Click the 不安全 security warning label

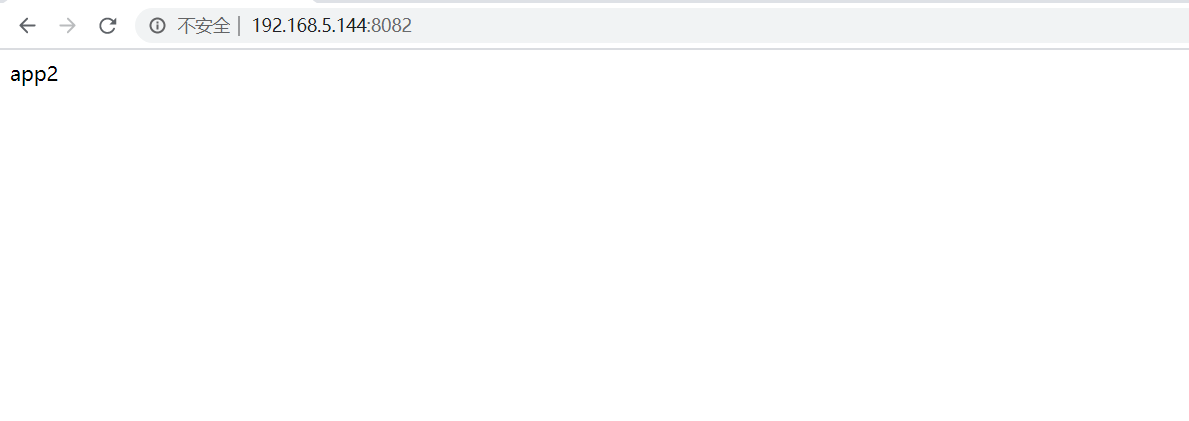click(203, 26)
